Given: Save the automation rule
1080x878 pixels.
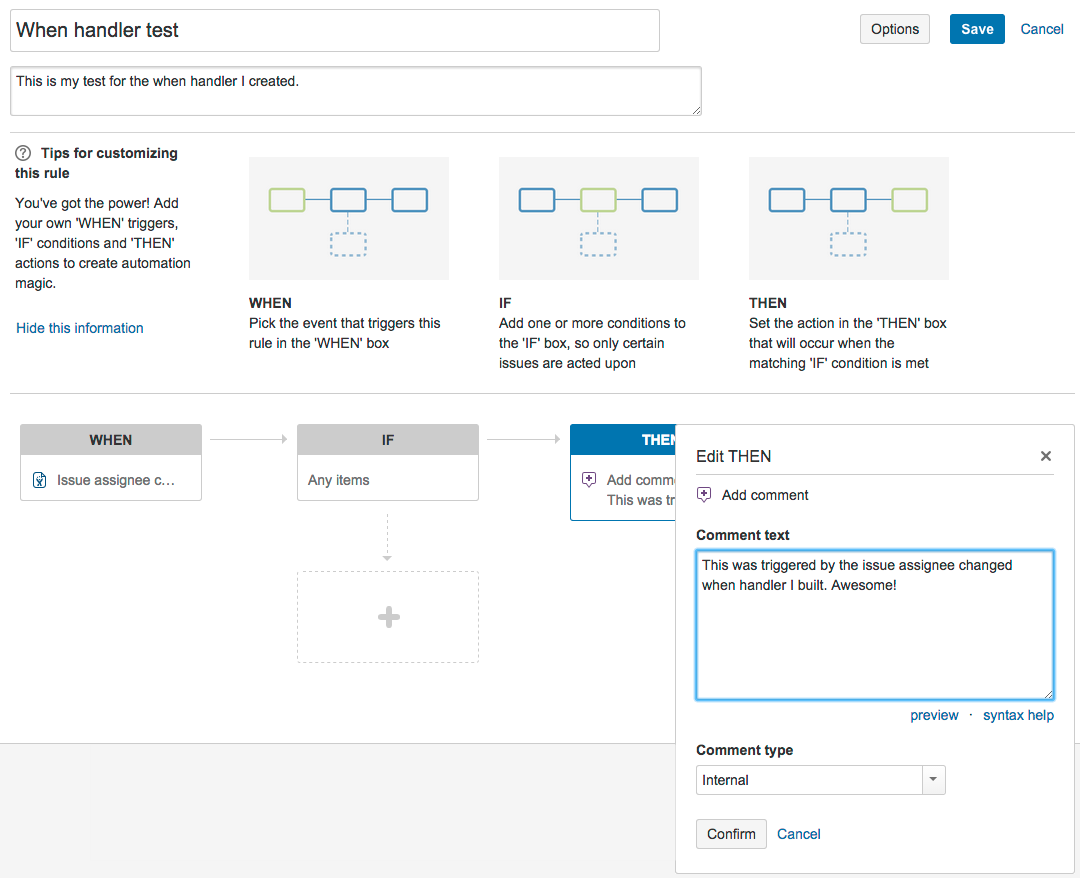Looking at the screenshot, I should 976,29.
